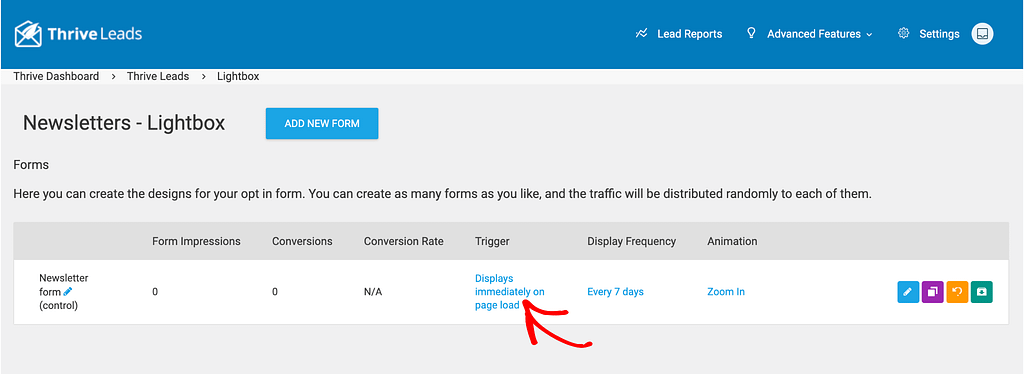The height and width of the screenshot is (374, 1024).
Task: Click the purple clone form icon
Action: pos(933,292)
